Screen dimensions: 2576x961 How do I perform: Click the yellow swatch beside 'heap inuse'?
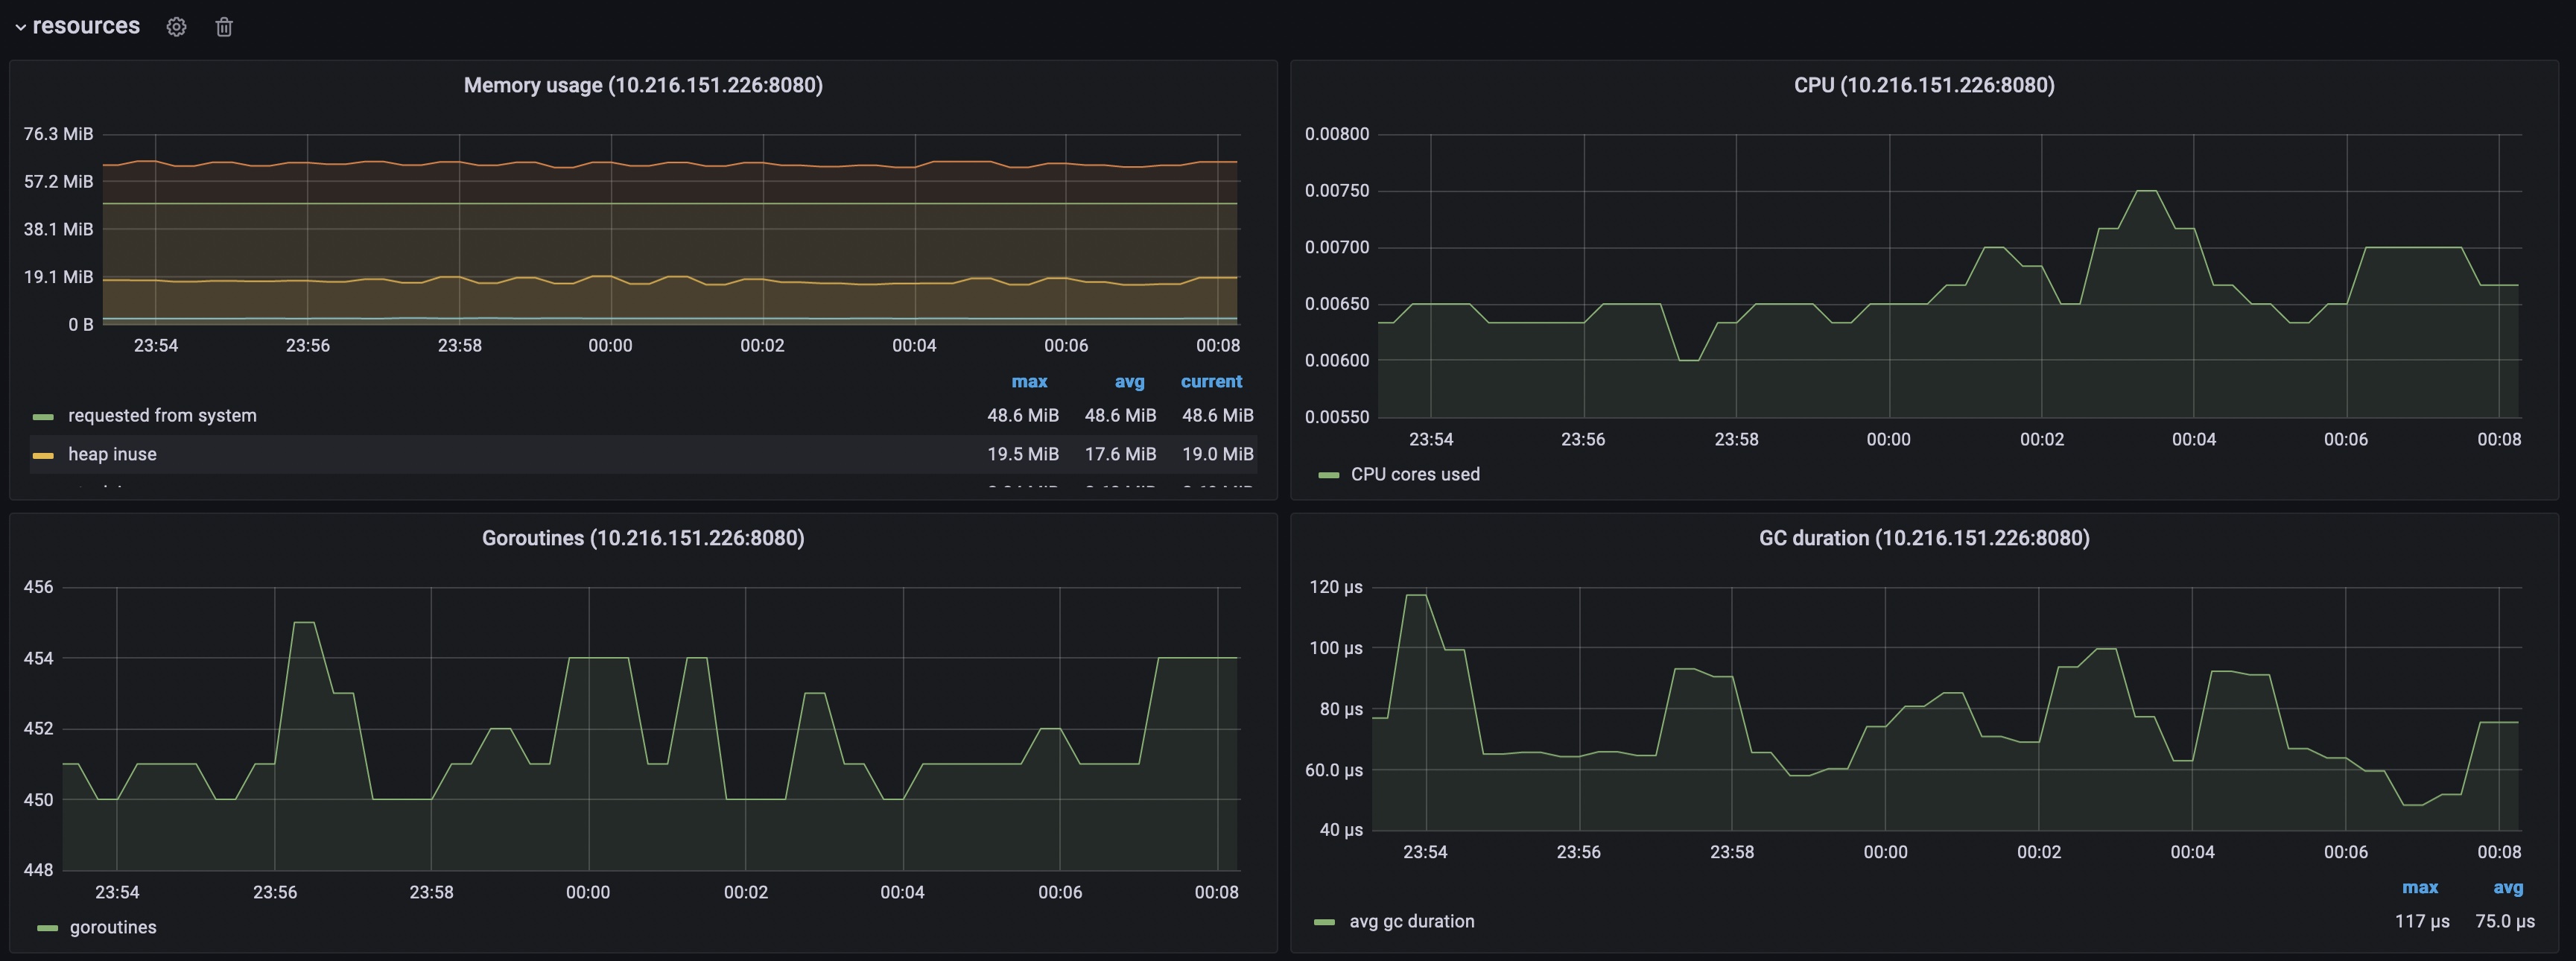point(43,455)
